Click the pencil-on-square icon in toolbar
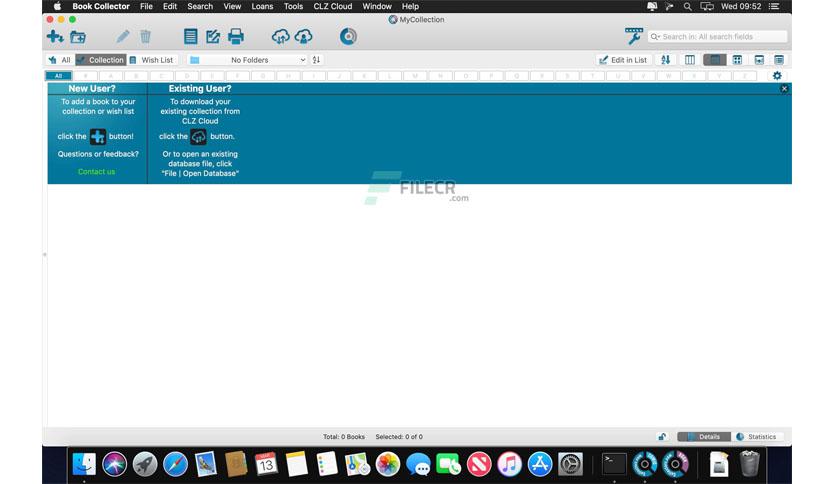 click(213, 37)
